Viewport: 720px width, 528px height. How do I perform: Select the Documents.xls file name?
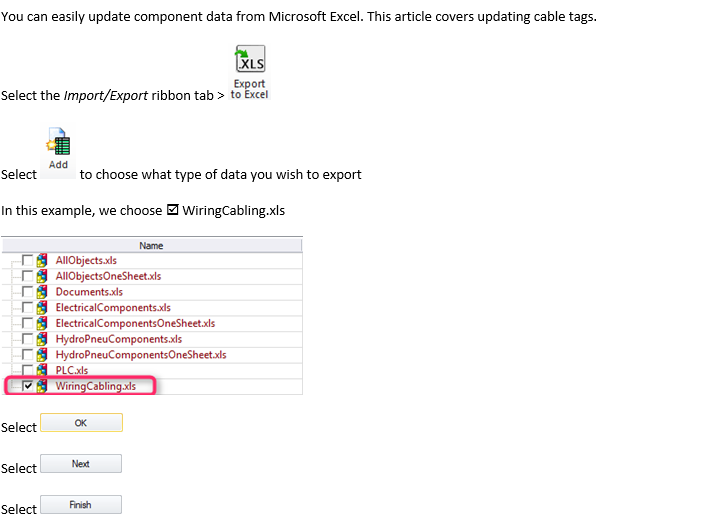[x=89, y=292]
